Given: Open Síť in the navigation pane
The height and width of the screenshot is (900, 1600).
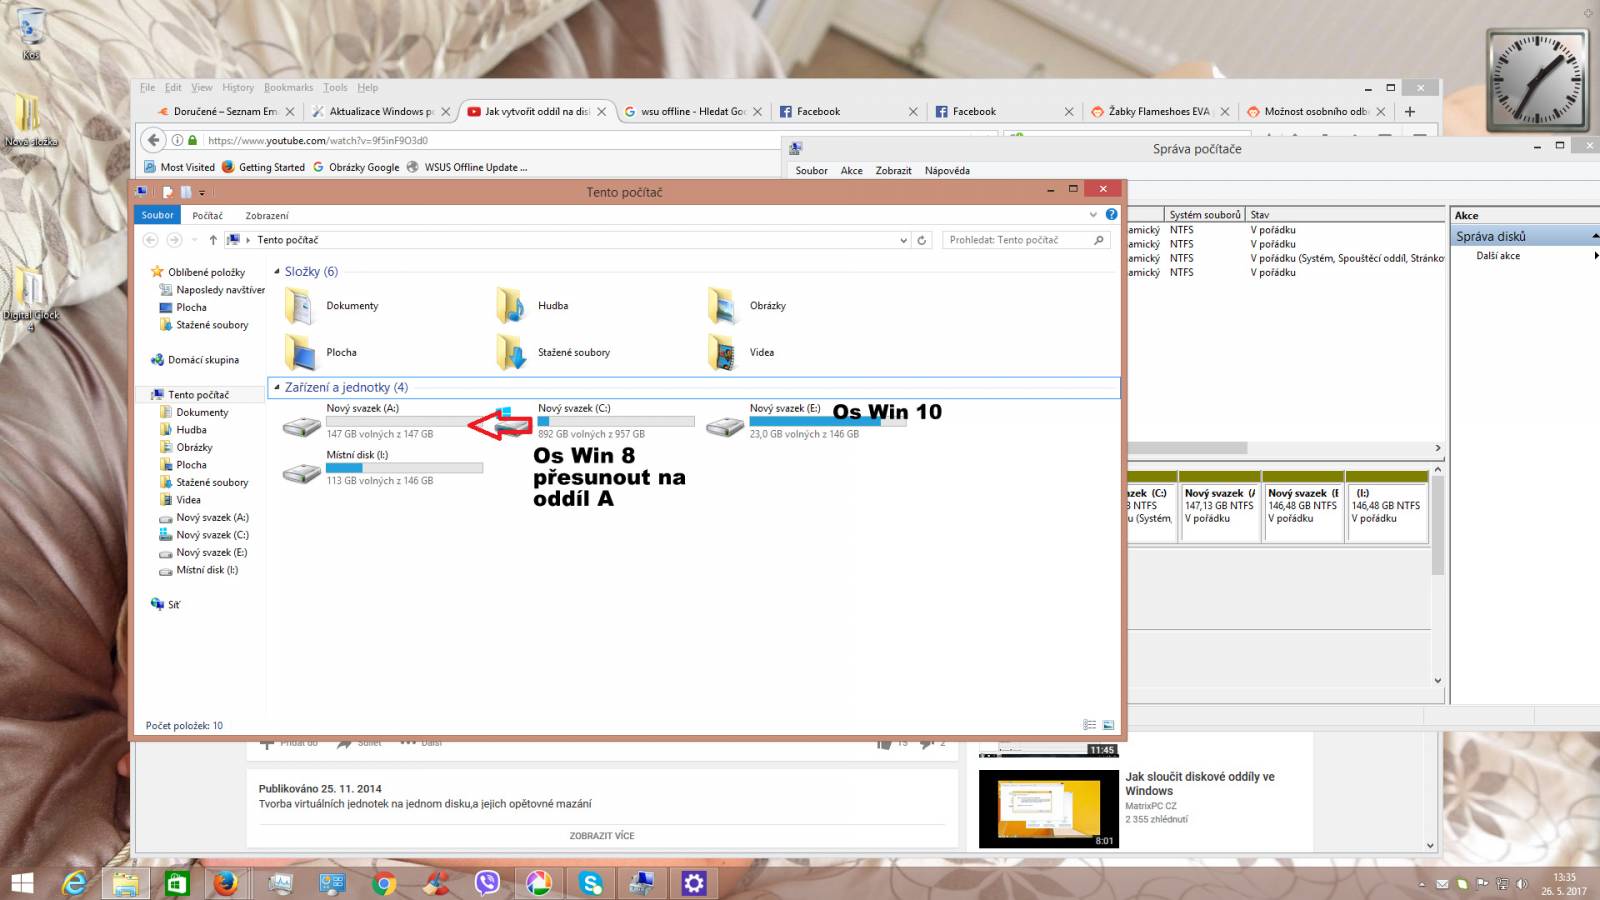Looking at the screenshot, I should point(174,605).
